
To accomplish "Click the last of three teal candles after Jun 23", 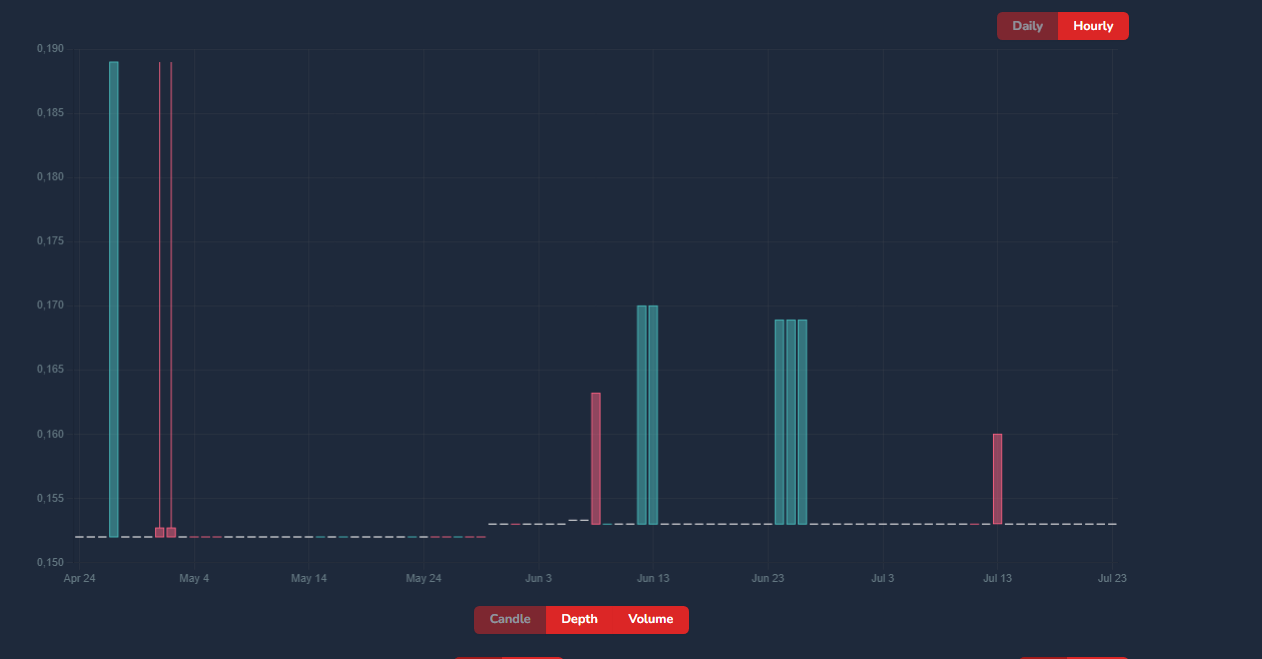I will pyautogui.click(x=803, y=422).
